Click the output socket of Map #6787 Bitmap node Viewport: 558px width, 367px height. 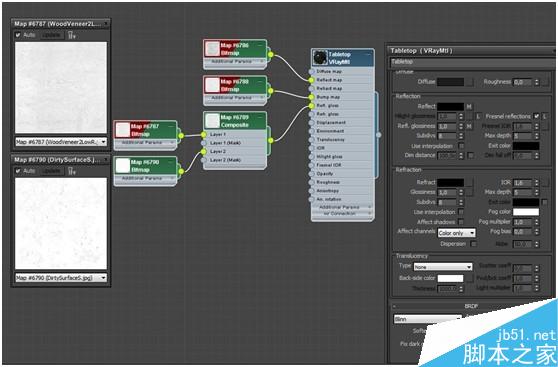pyautogui.click(x=181, y=136)
